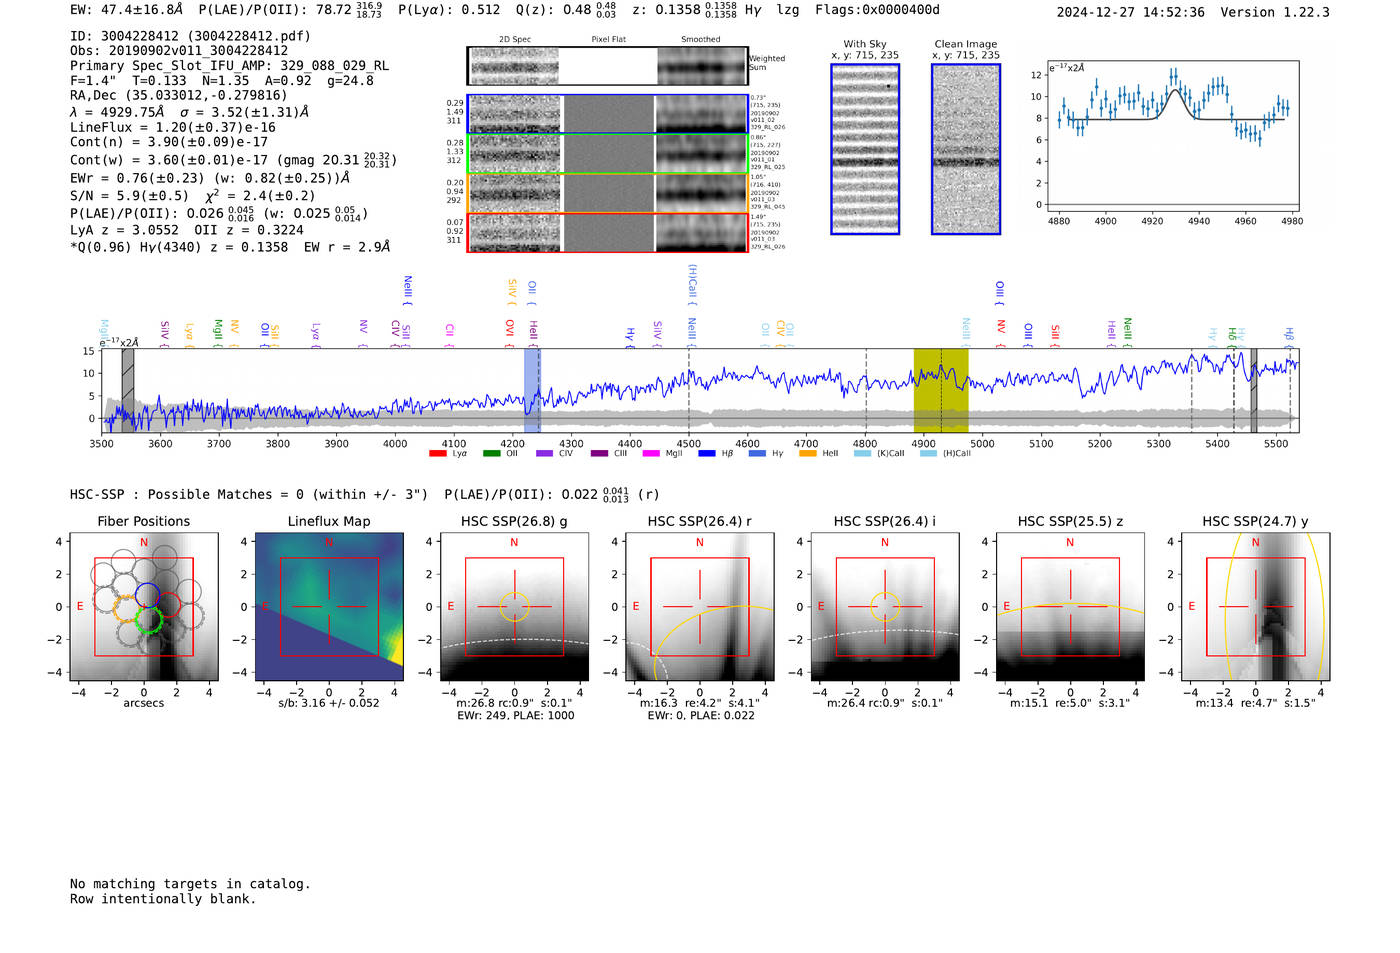Click the Row intentionally blank text
Image resolution: width=1400 pixels, height=953 pixels.
pos(163,899)
